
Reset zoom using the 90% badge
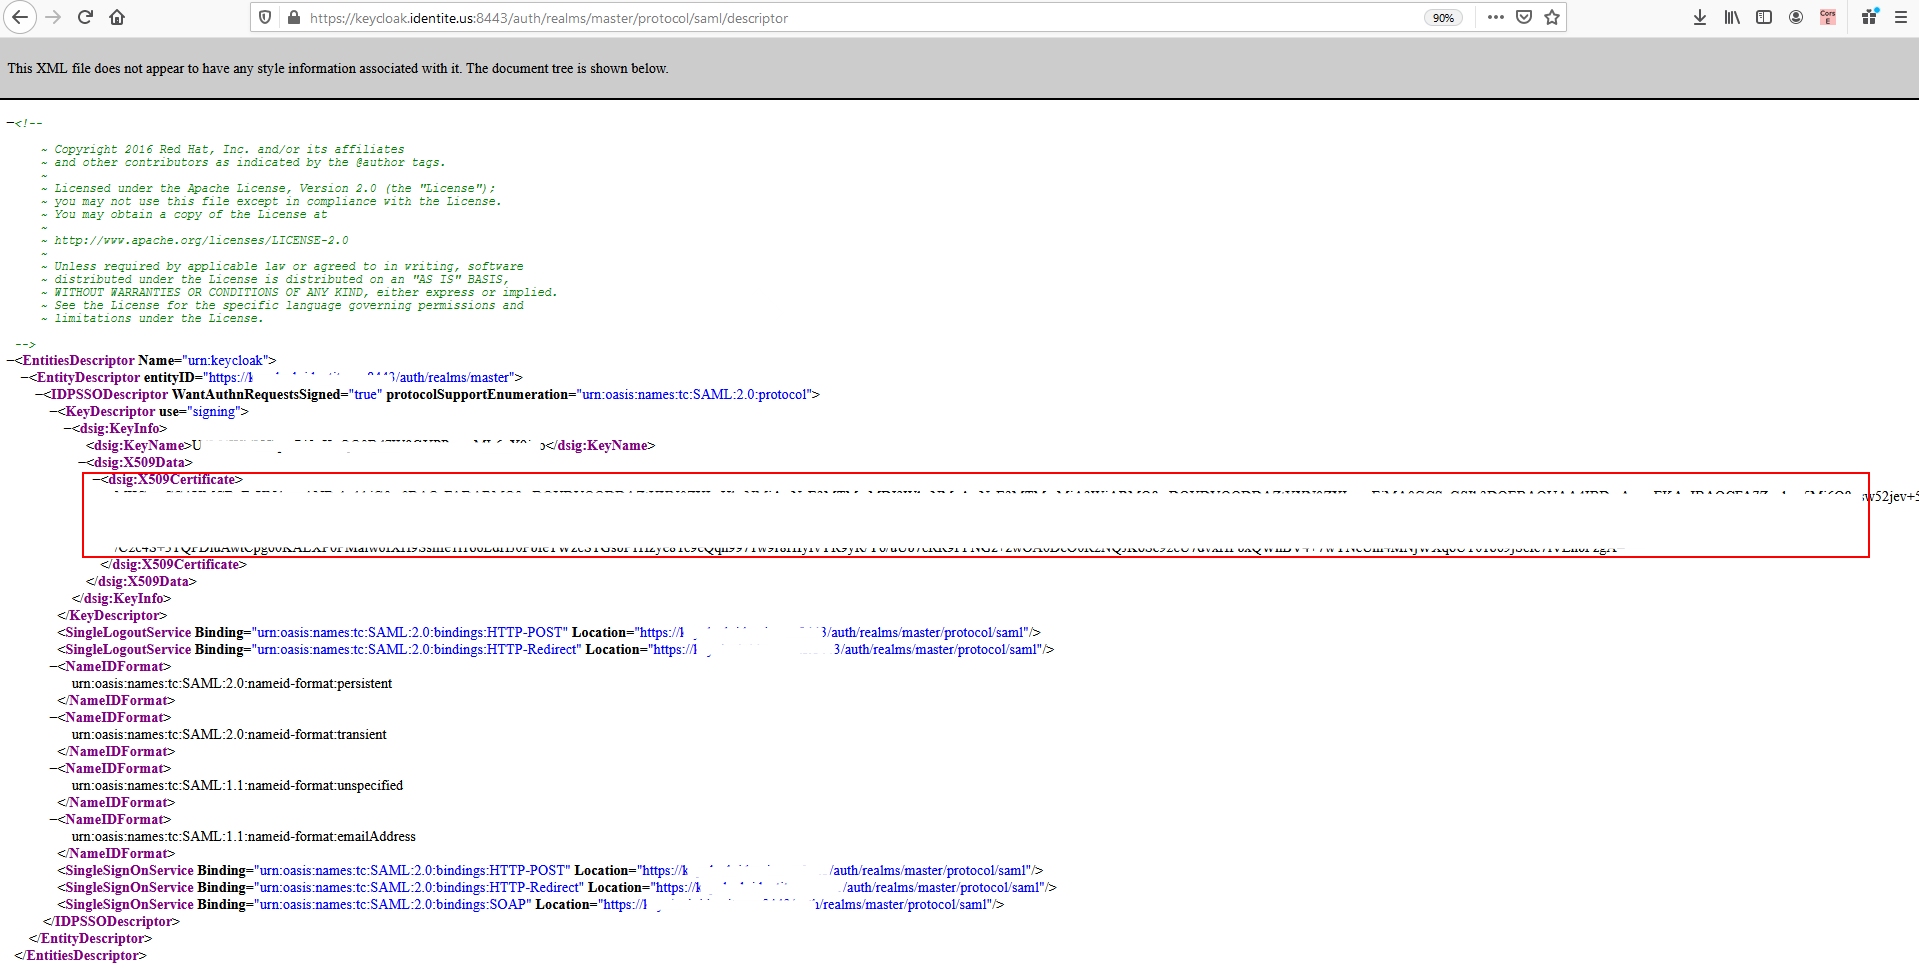tap(1443, 18)
